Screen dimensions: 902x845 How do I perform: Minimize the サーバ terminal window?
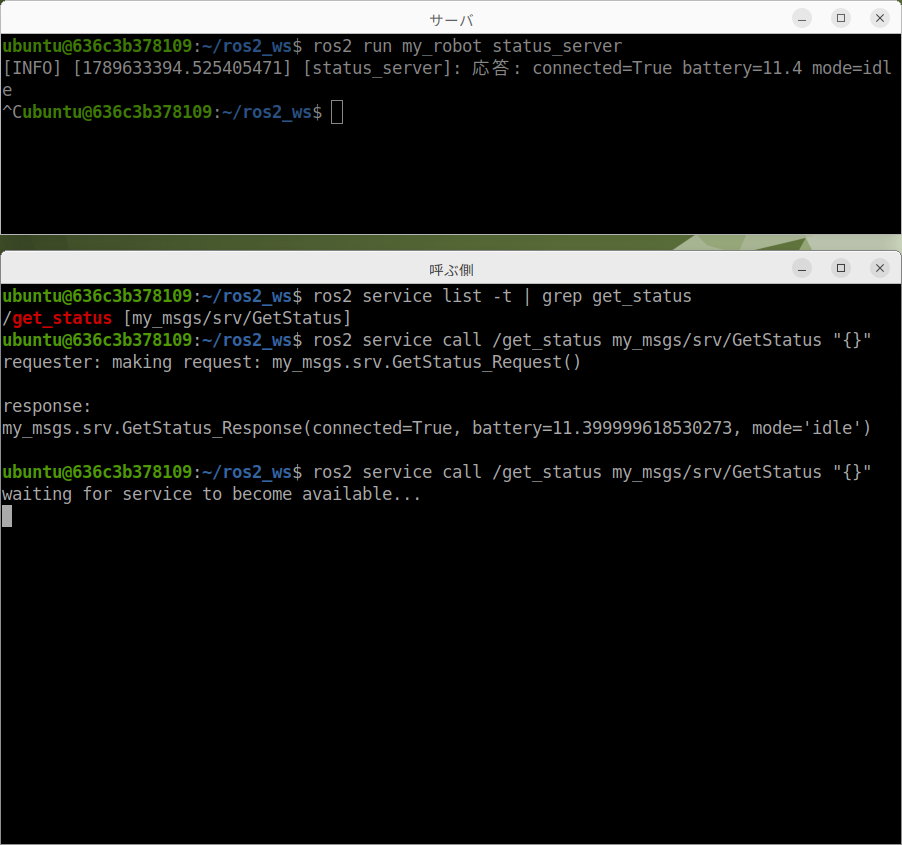tap(802, 18)
